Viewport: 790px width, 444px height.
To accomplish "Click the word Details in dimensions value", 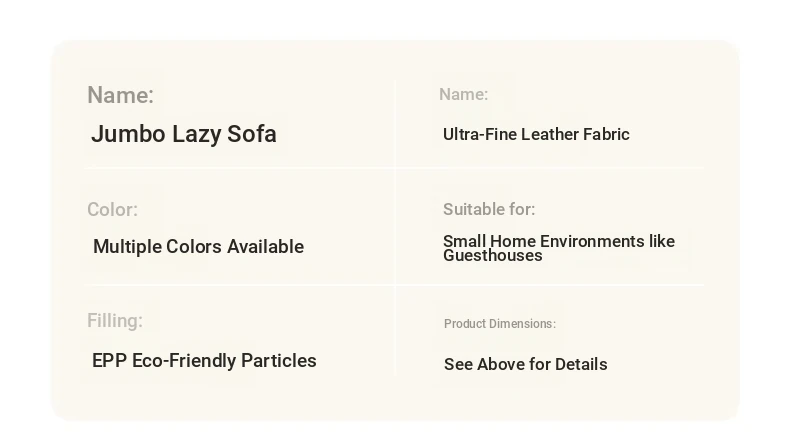I will click(581, 364).
